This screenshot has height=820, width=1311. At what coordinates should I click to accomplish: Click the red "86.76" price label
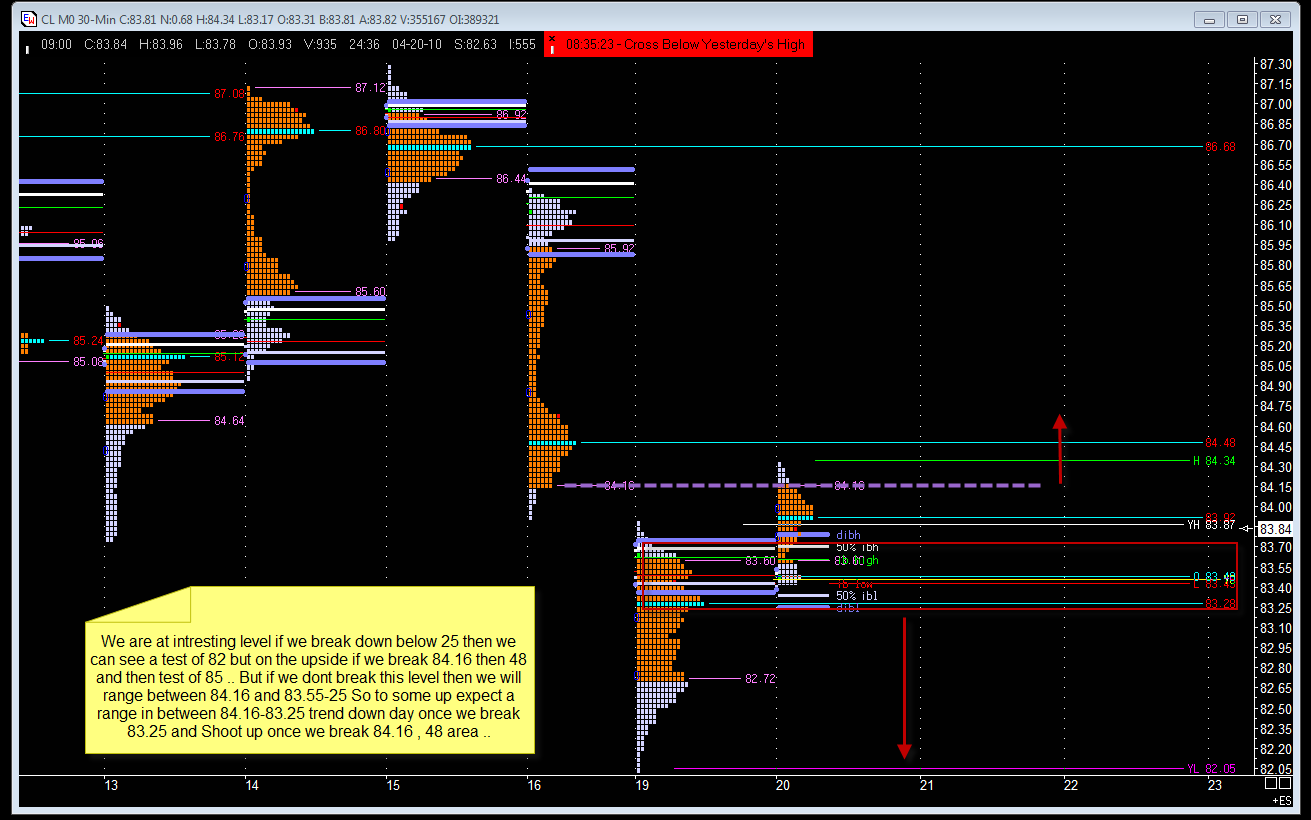click(x=229, y=137)
